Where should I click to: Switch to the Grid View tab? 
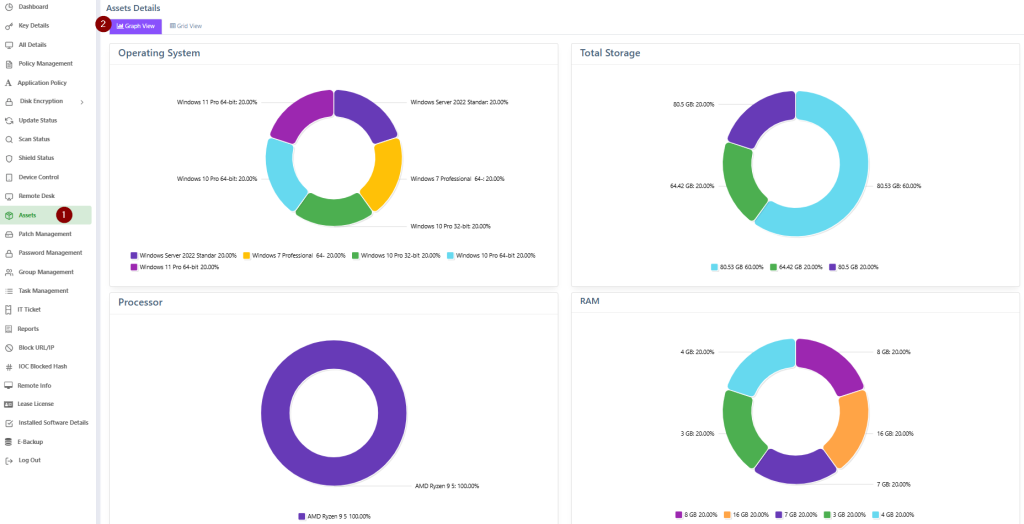tap(185, 26)
